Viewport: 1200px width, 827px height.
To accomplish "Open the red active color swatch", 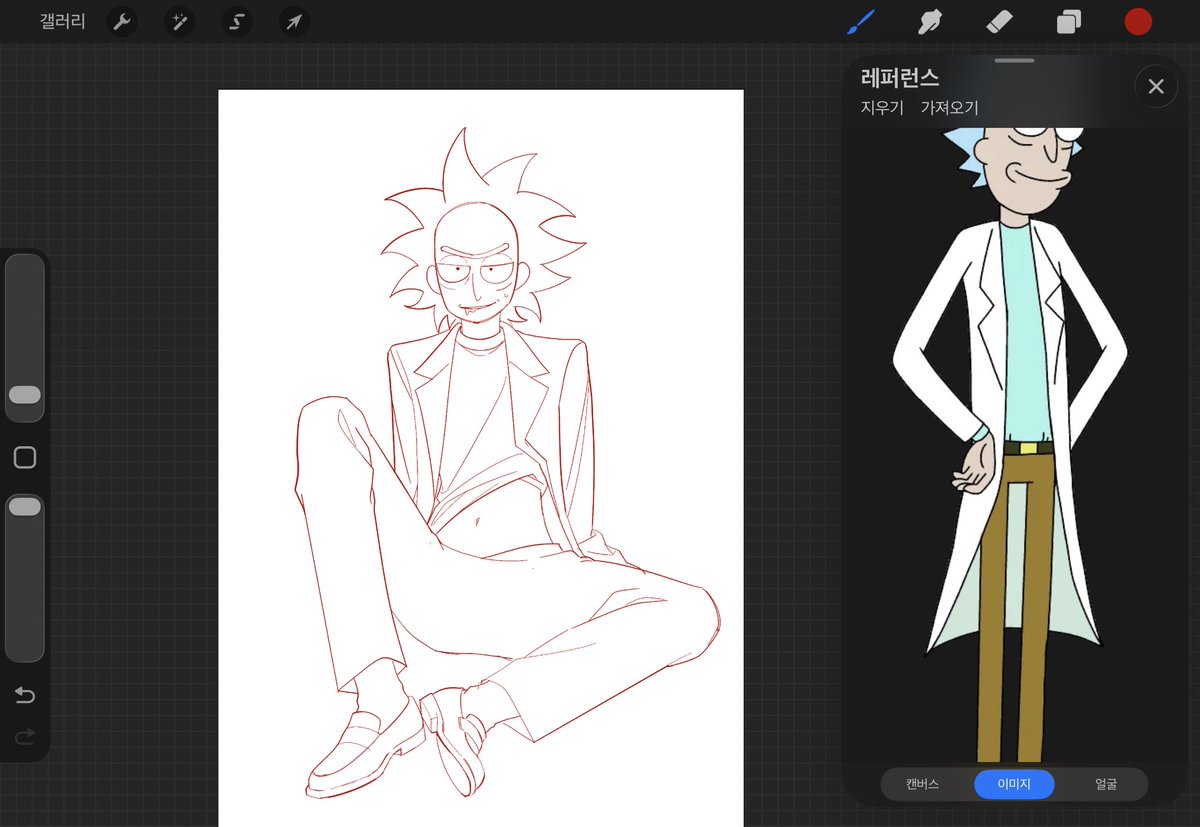I will click(1138, 22).
